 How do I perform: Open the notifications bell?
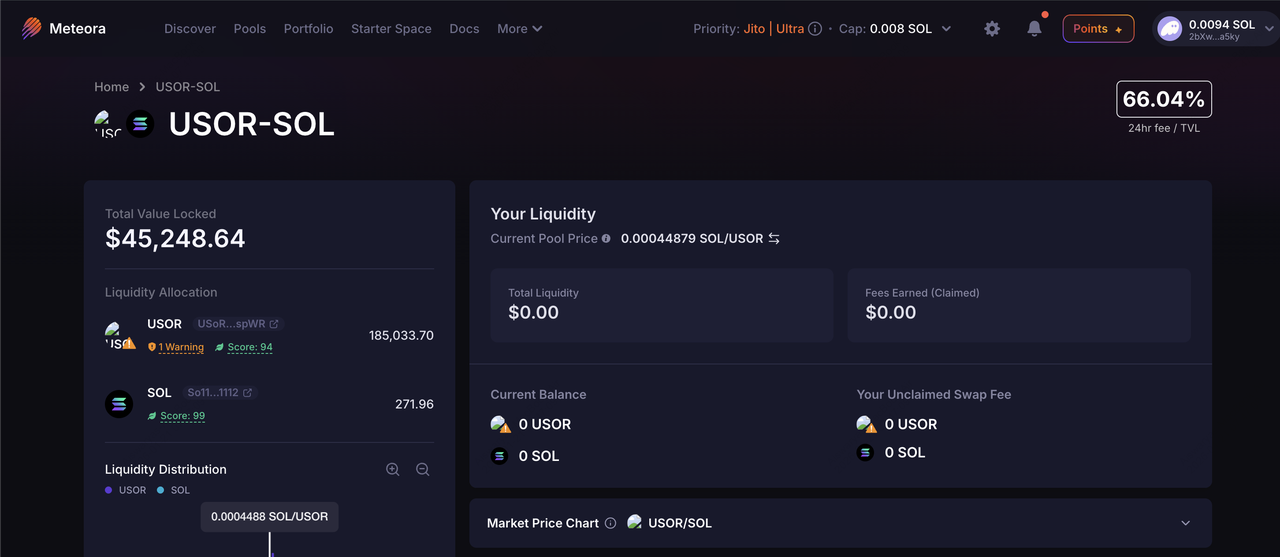(x=1034, y=29)
